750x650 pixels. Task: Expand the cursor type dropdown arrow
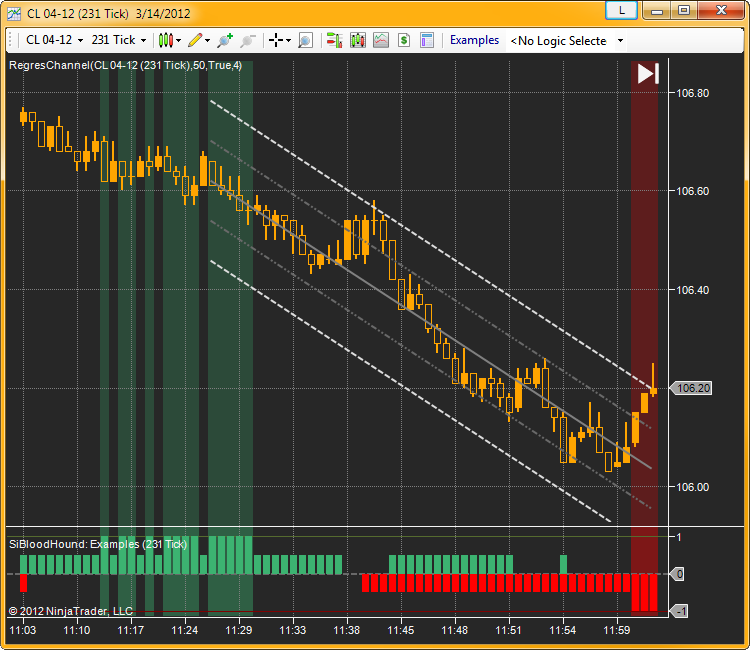[x=288, y=41]
